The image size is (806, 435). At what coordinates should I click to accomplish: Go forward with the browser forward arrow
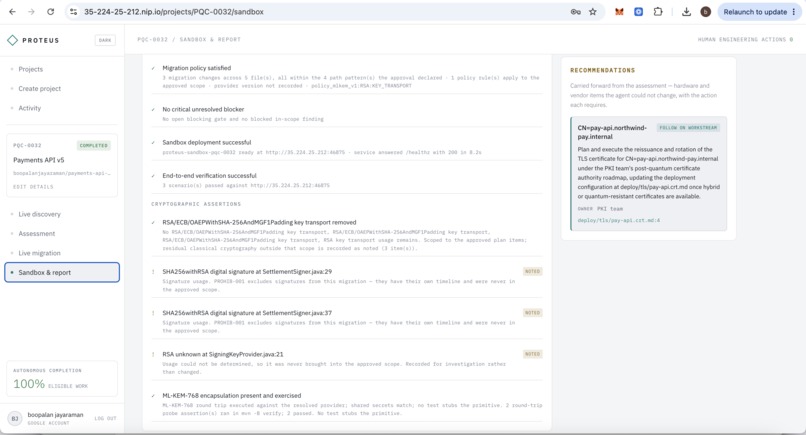31,12
